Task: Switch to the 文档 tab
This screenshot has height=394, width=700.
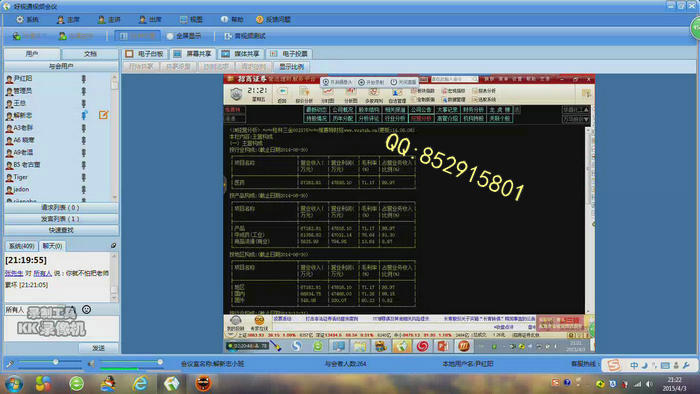Action: pos(90,54)
